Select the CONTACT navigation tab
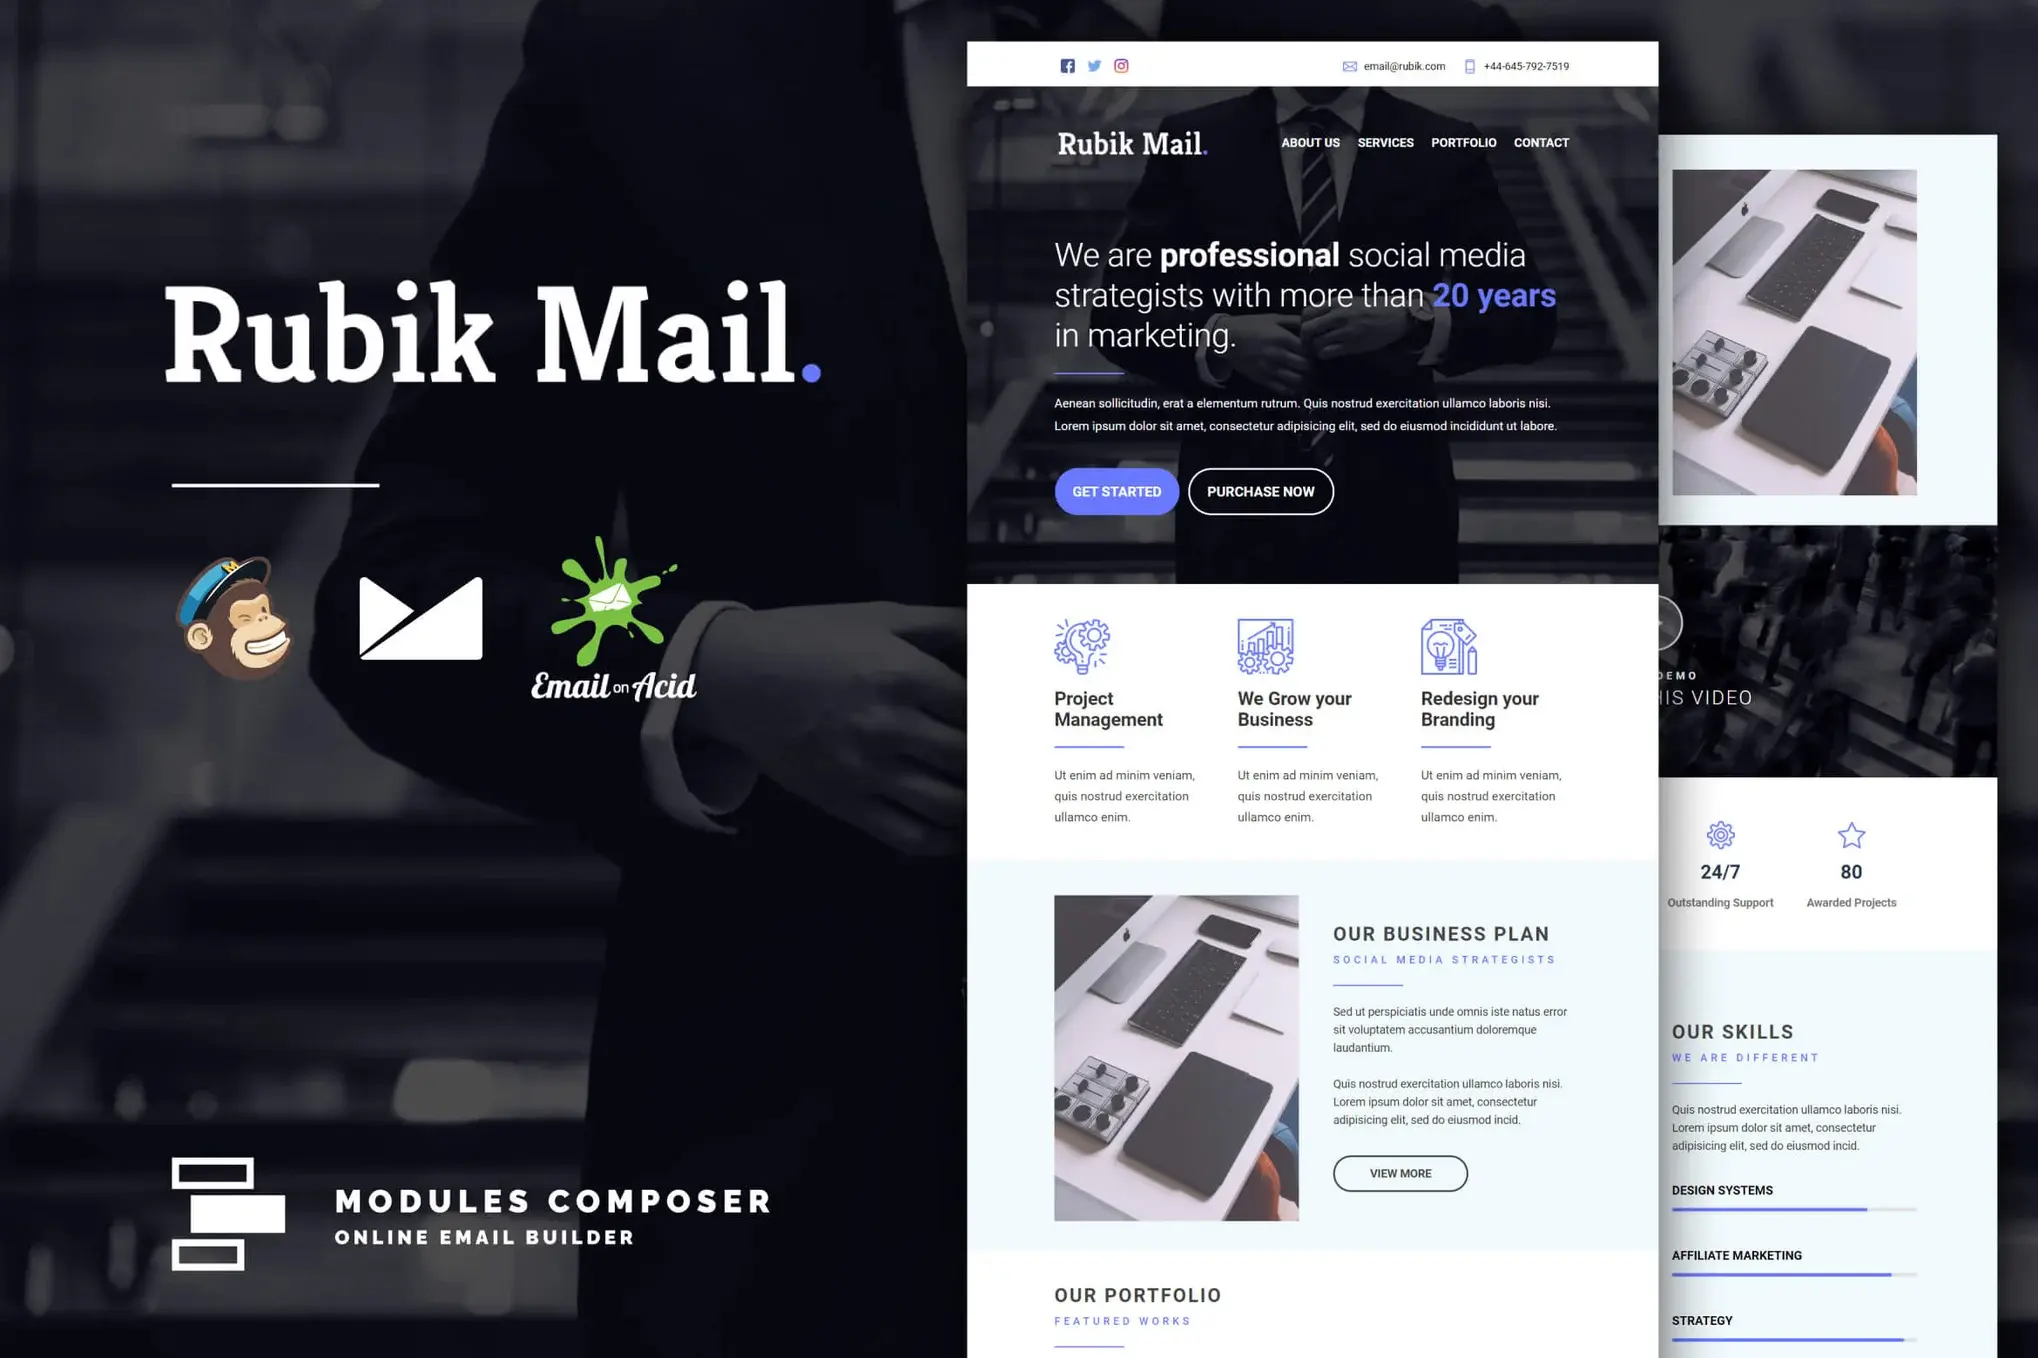The image size is (2038, 1358). [1541, 142]
